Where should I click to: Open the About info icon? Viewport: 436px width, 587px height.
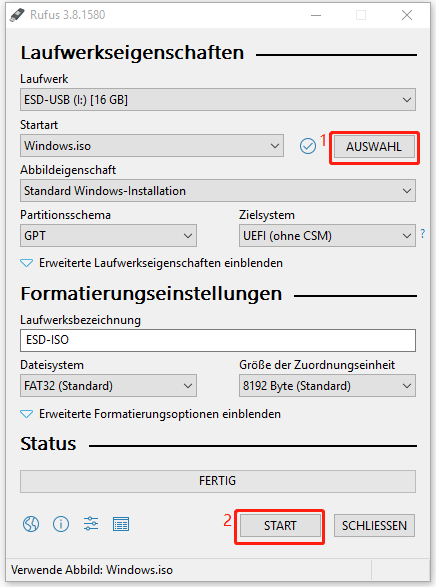[61, 524]
